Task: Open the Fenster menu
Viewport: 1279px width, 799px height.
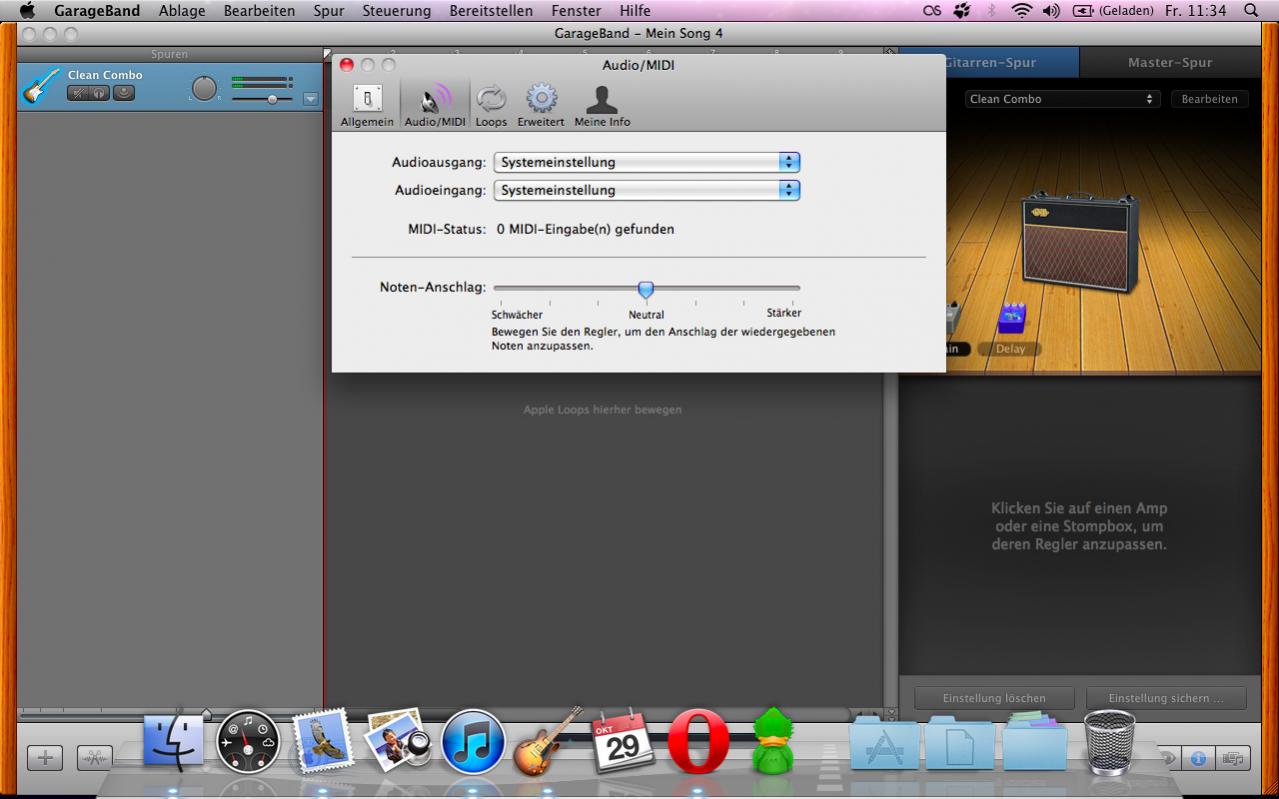Action: [577, 10]
